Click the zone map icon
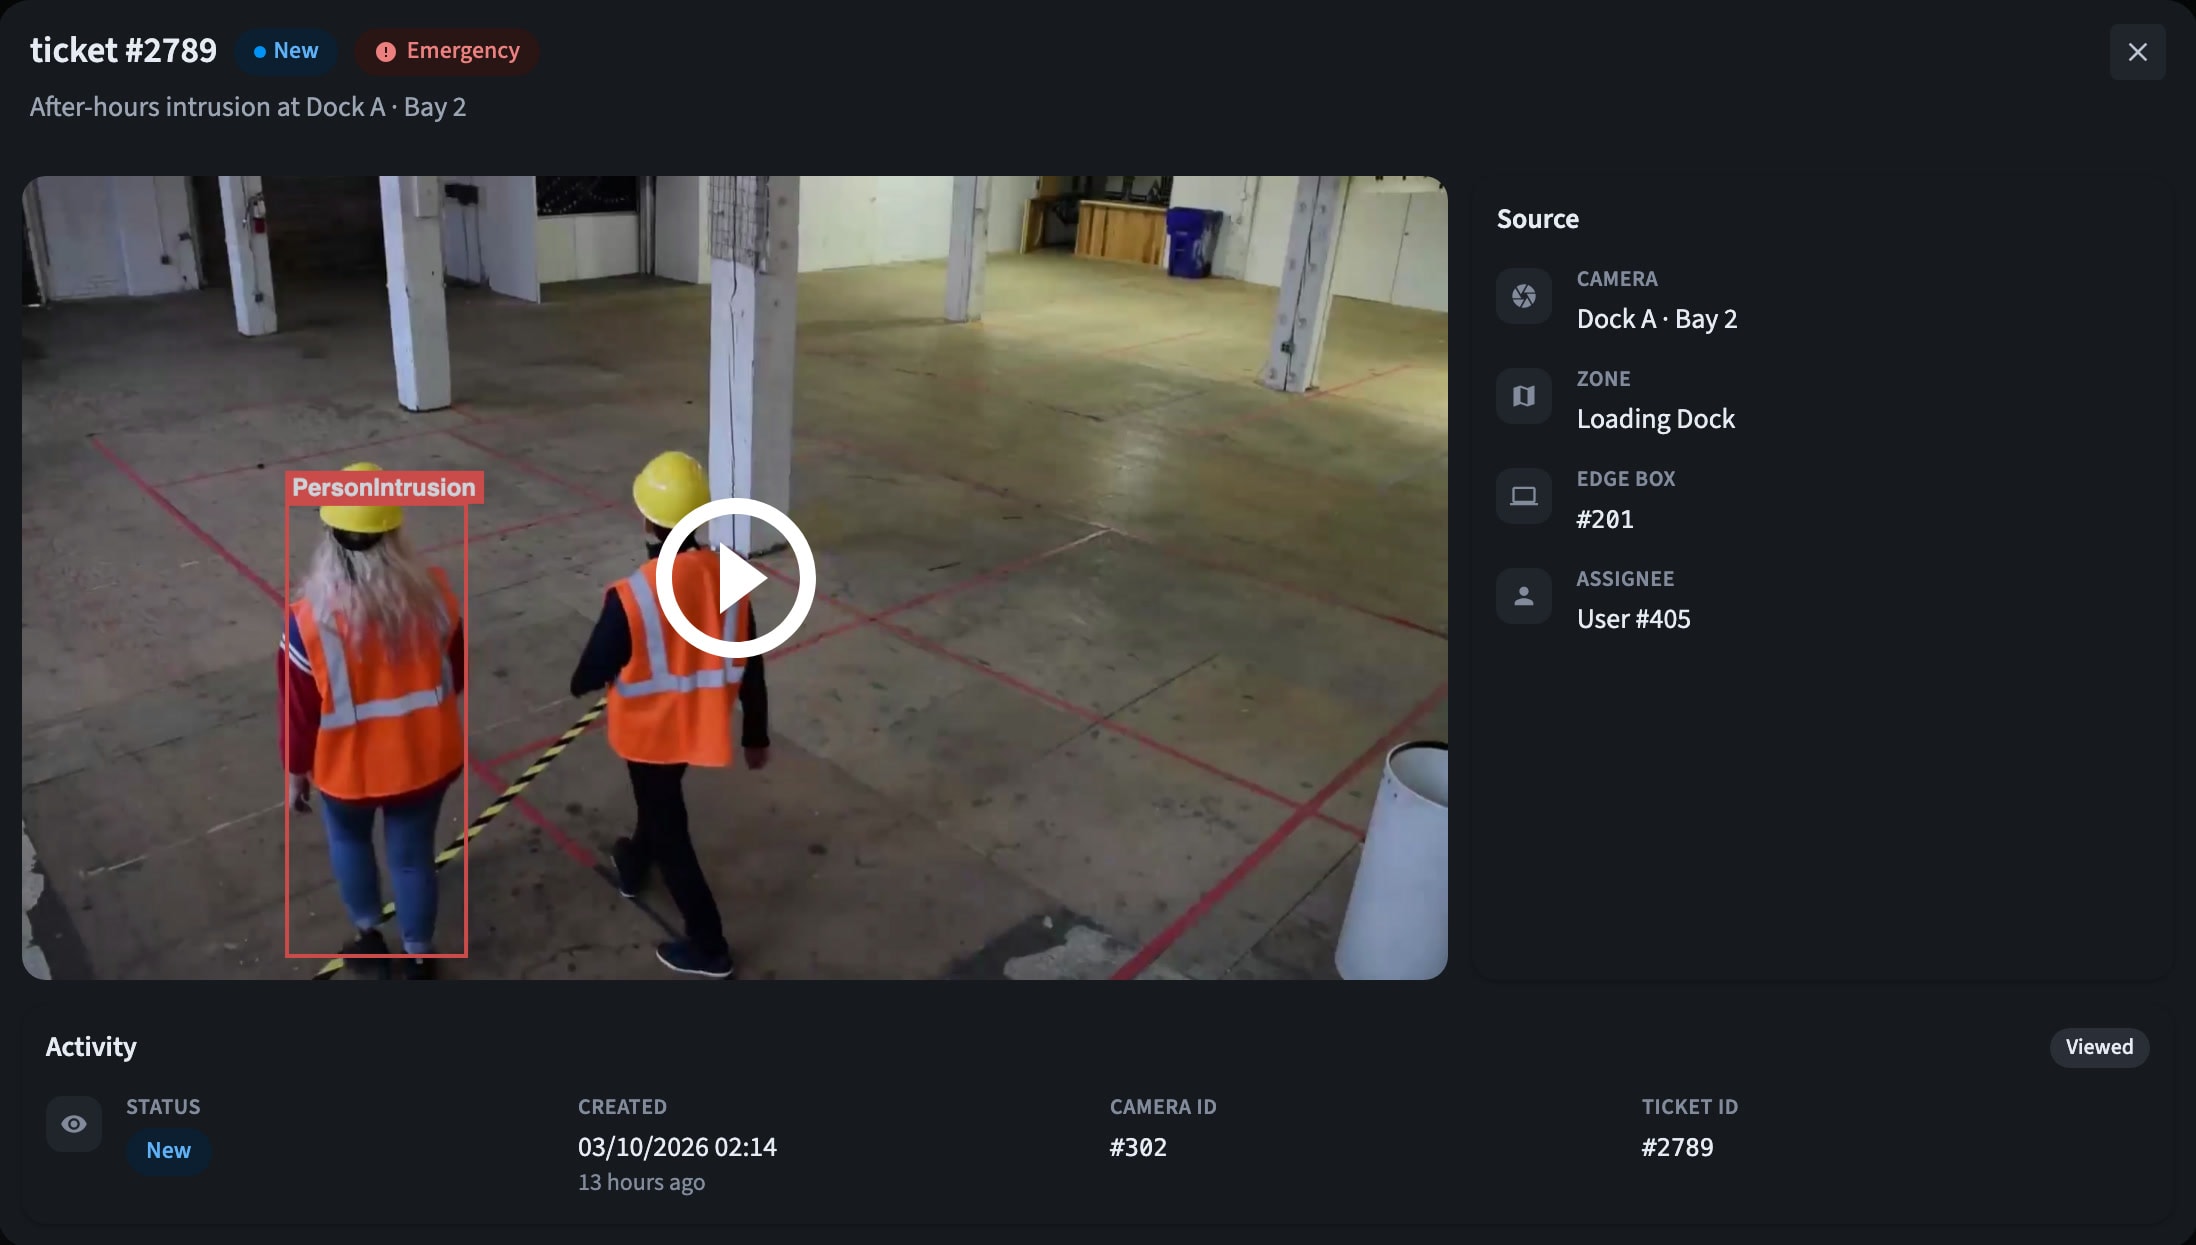 pos(1524,396)
